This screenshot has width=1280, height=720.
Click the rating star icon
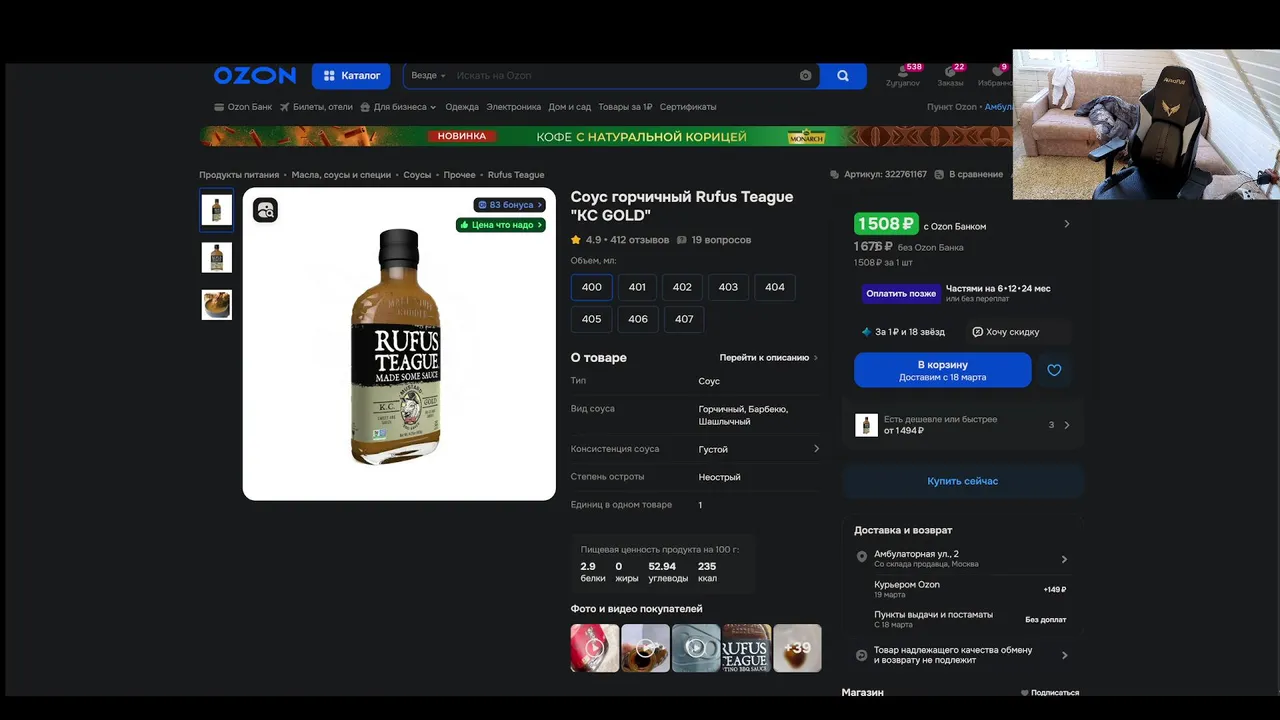[576, 240]
